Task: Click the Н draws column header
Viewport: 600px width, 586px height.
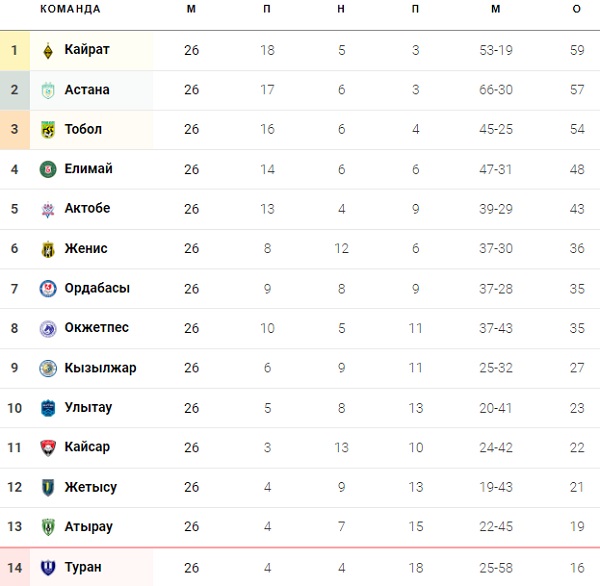Action: click(x=341, y=9)
